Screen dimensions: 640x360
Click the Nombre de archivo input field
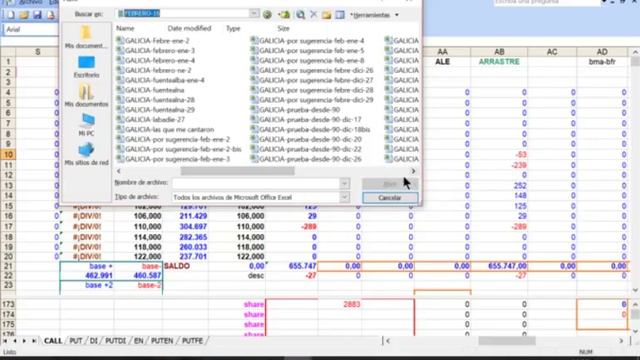(x=256, y=183)
